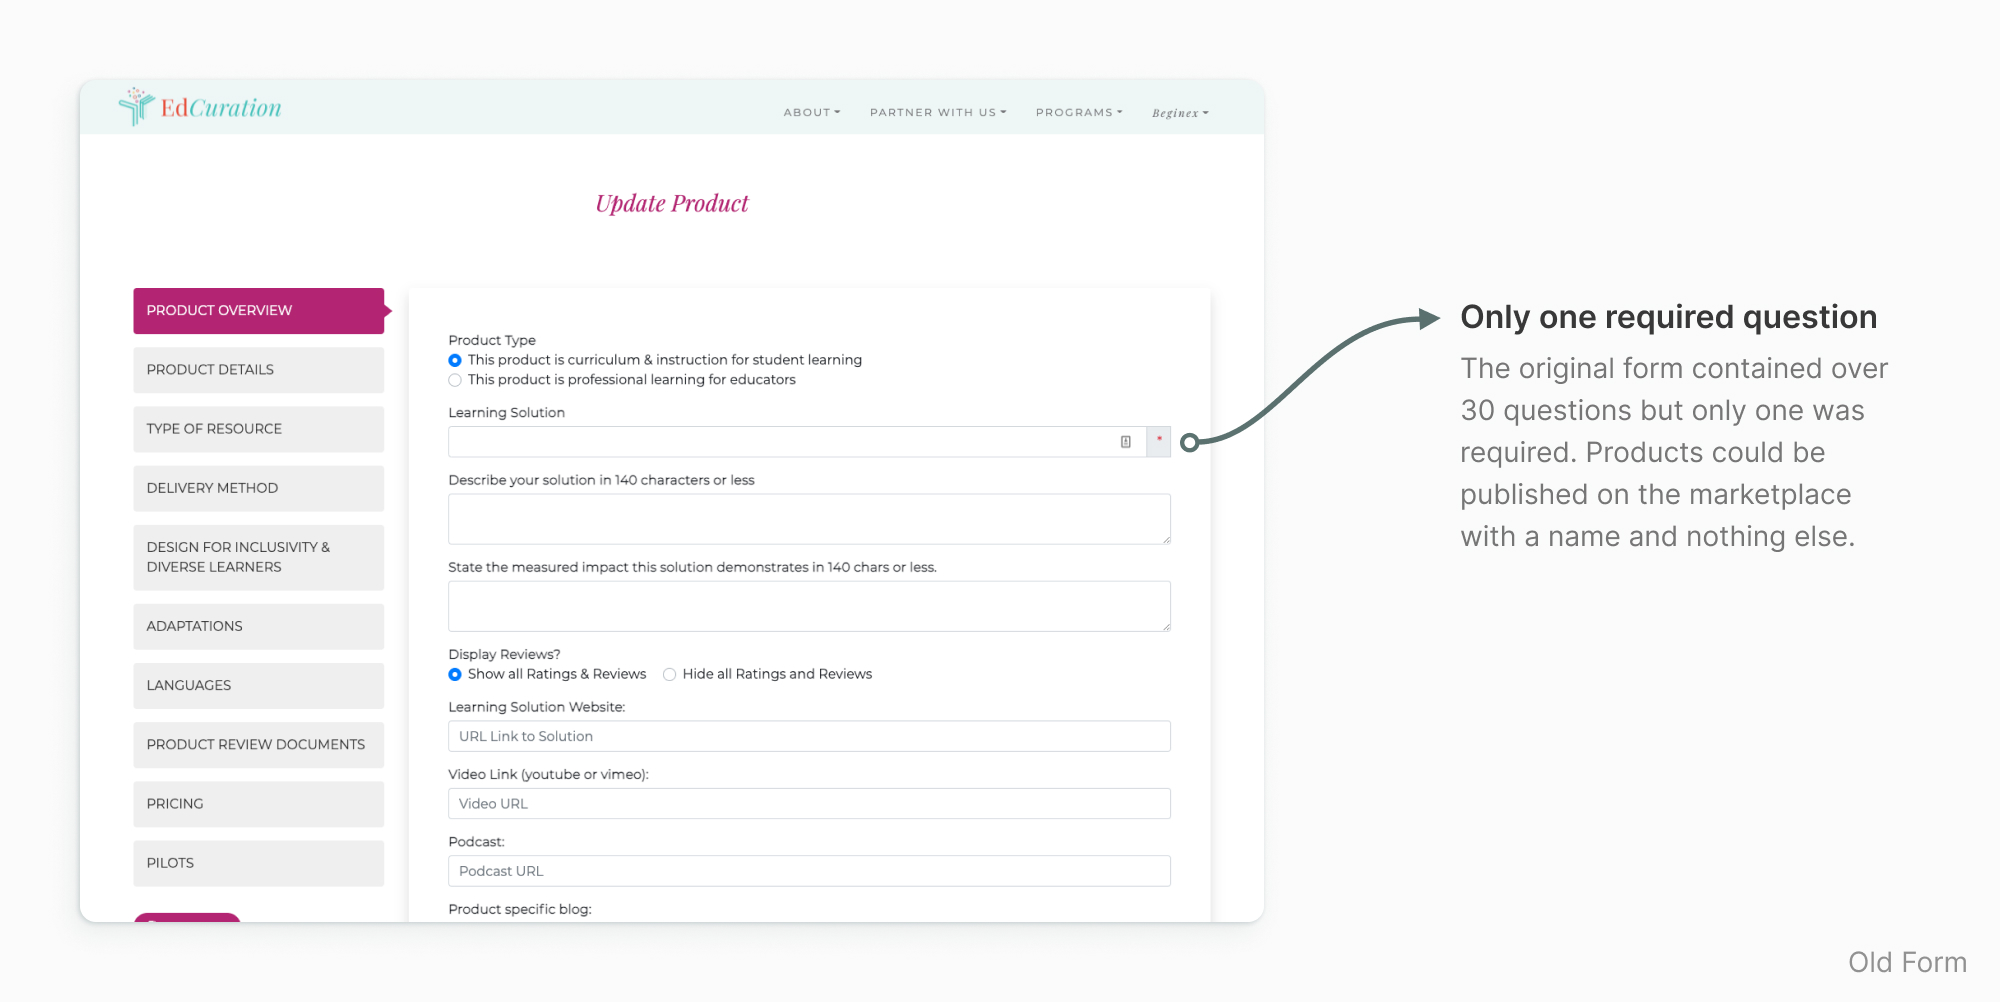The height and width of the screenshot is (1002, 2000).
Task: Focus the 140-character solution description box
Action: [x=809, y=519]
